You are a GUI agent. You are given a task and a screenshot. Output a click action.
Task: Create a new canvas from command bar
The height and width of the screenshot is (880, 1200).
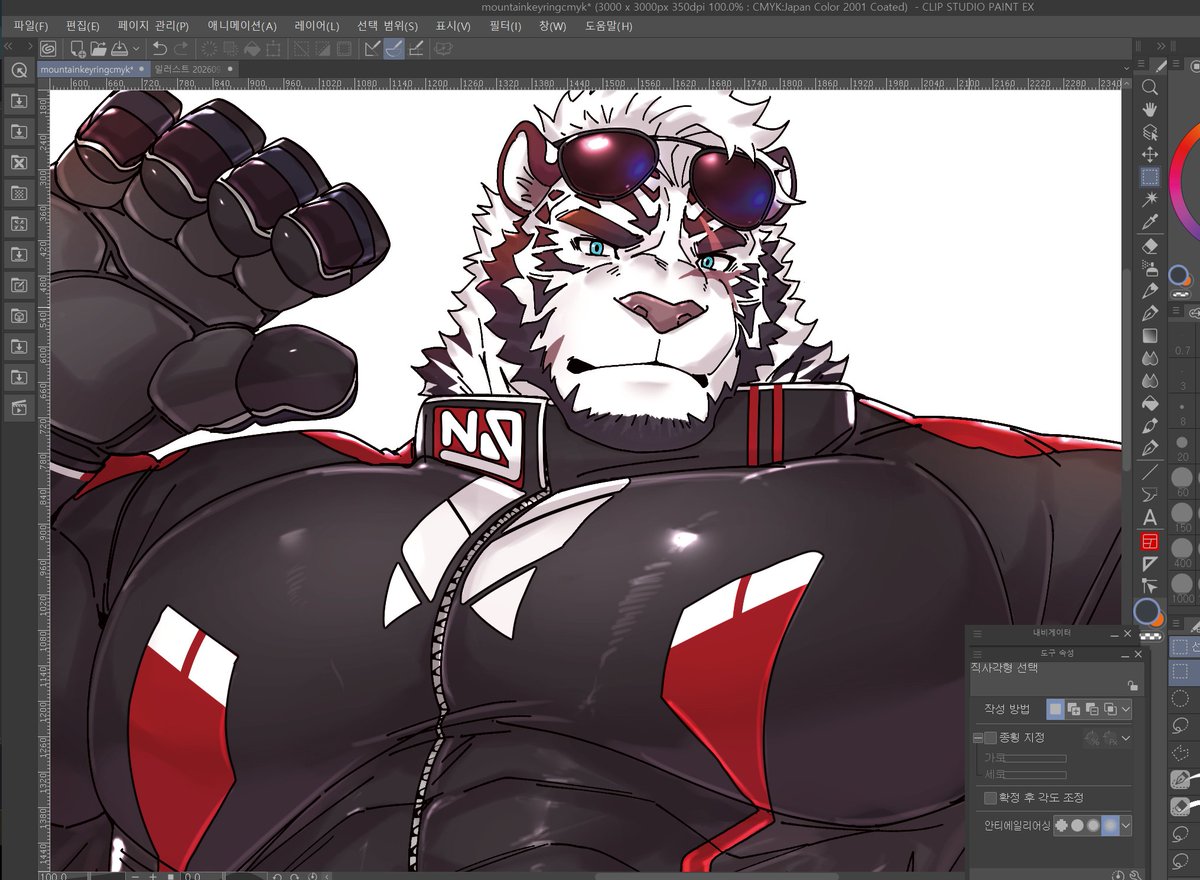click(78, 48)
